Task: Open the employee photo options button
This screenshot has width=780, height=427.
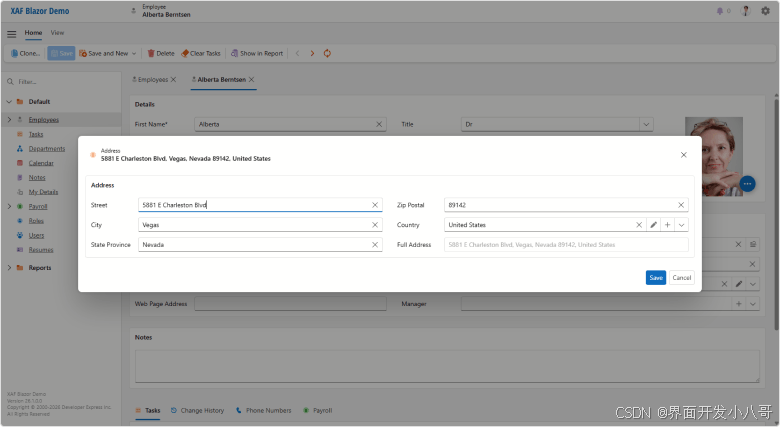Action: [747, 184]
